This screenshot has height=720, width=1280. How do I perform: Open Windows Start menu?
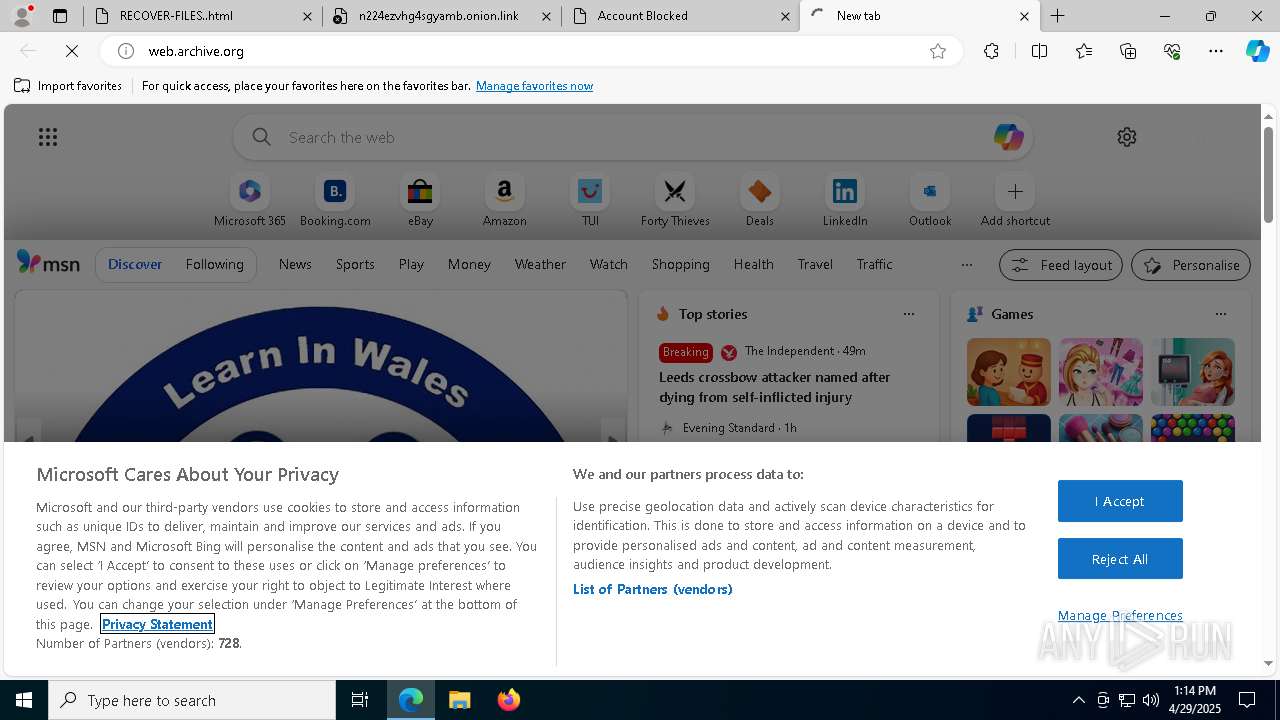tap(24, 700)
